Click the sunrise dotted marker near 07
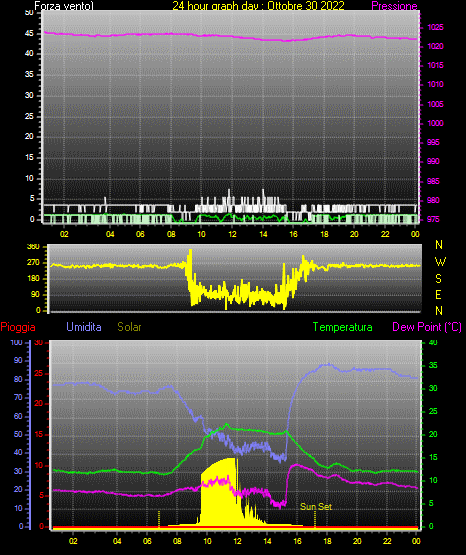The image size is (466, 555). [159, 519]
